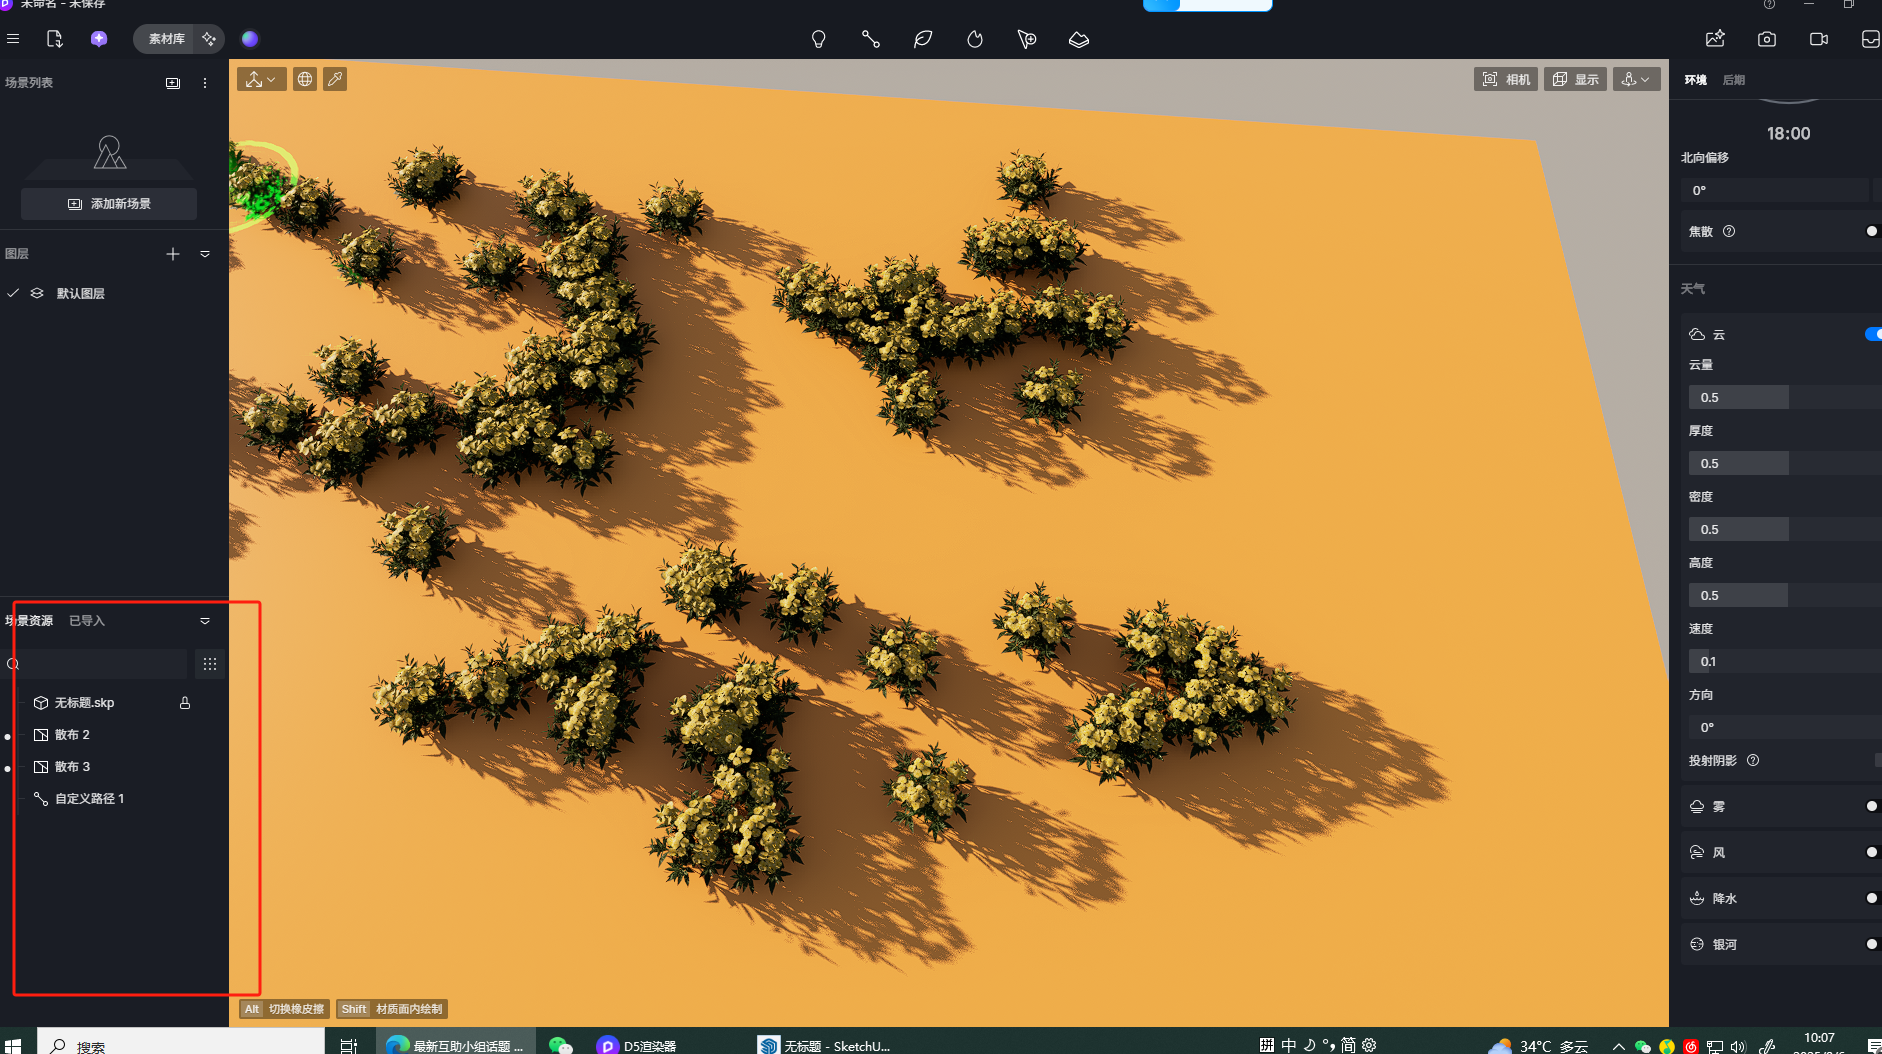Screen dimensions: 1882x1054
Task: Open the scene resources dropdown arrow
Action: 205,621
